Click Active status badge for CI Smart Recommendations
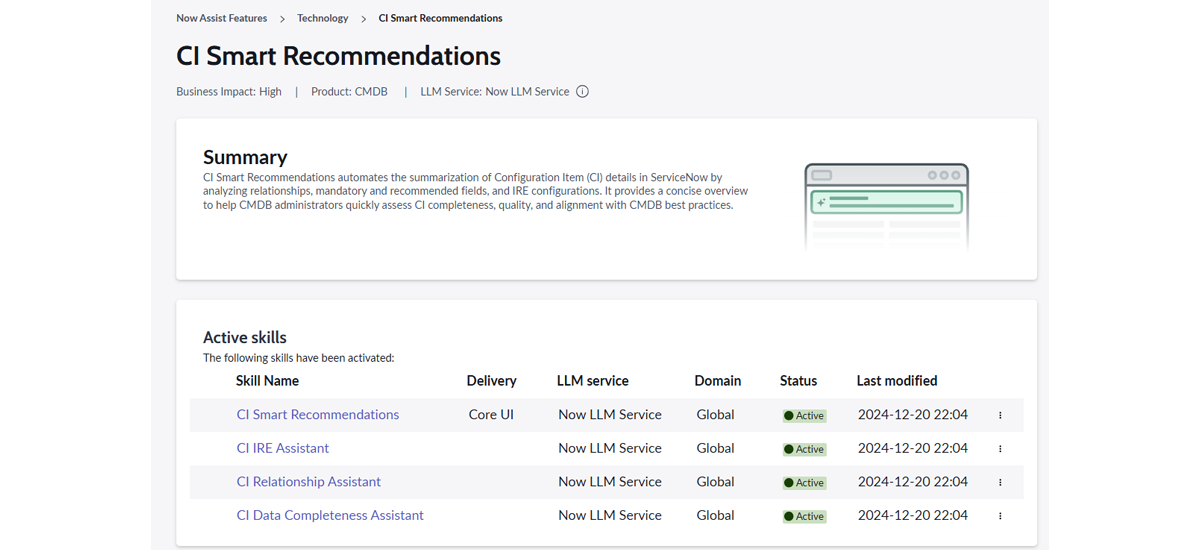This screenshot has height=550, width=1200. 804,416
